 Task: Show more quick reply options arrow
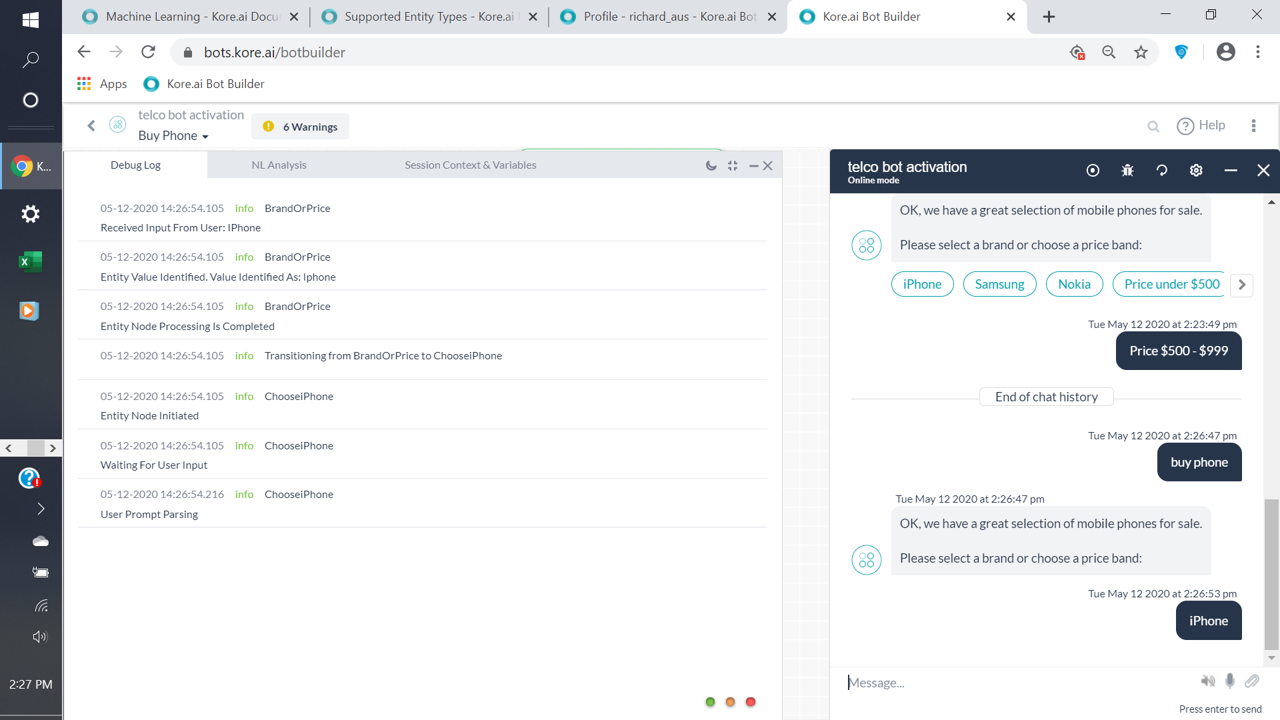(1242, 284)
